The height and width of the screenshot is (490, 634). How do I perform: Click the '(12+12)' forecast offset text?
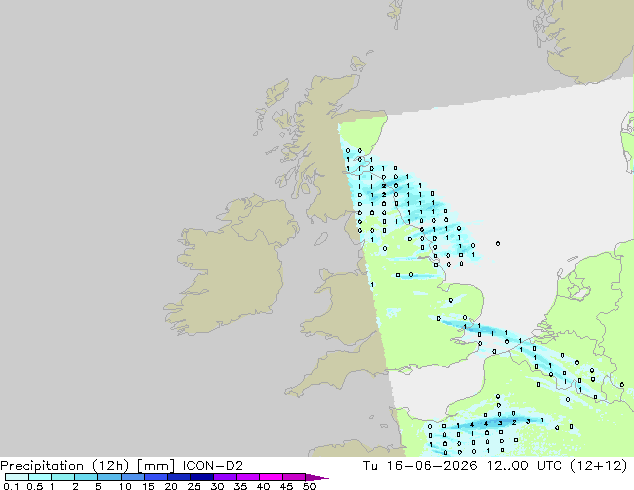click(598, 466)
